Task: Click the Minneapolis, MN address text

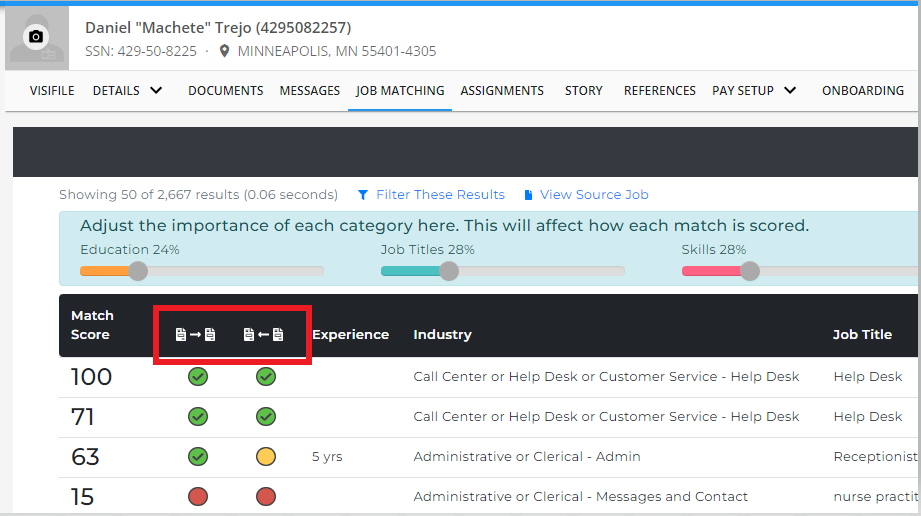Action: 337,51
